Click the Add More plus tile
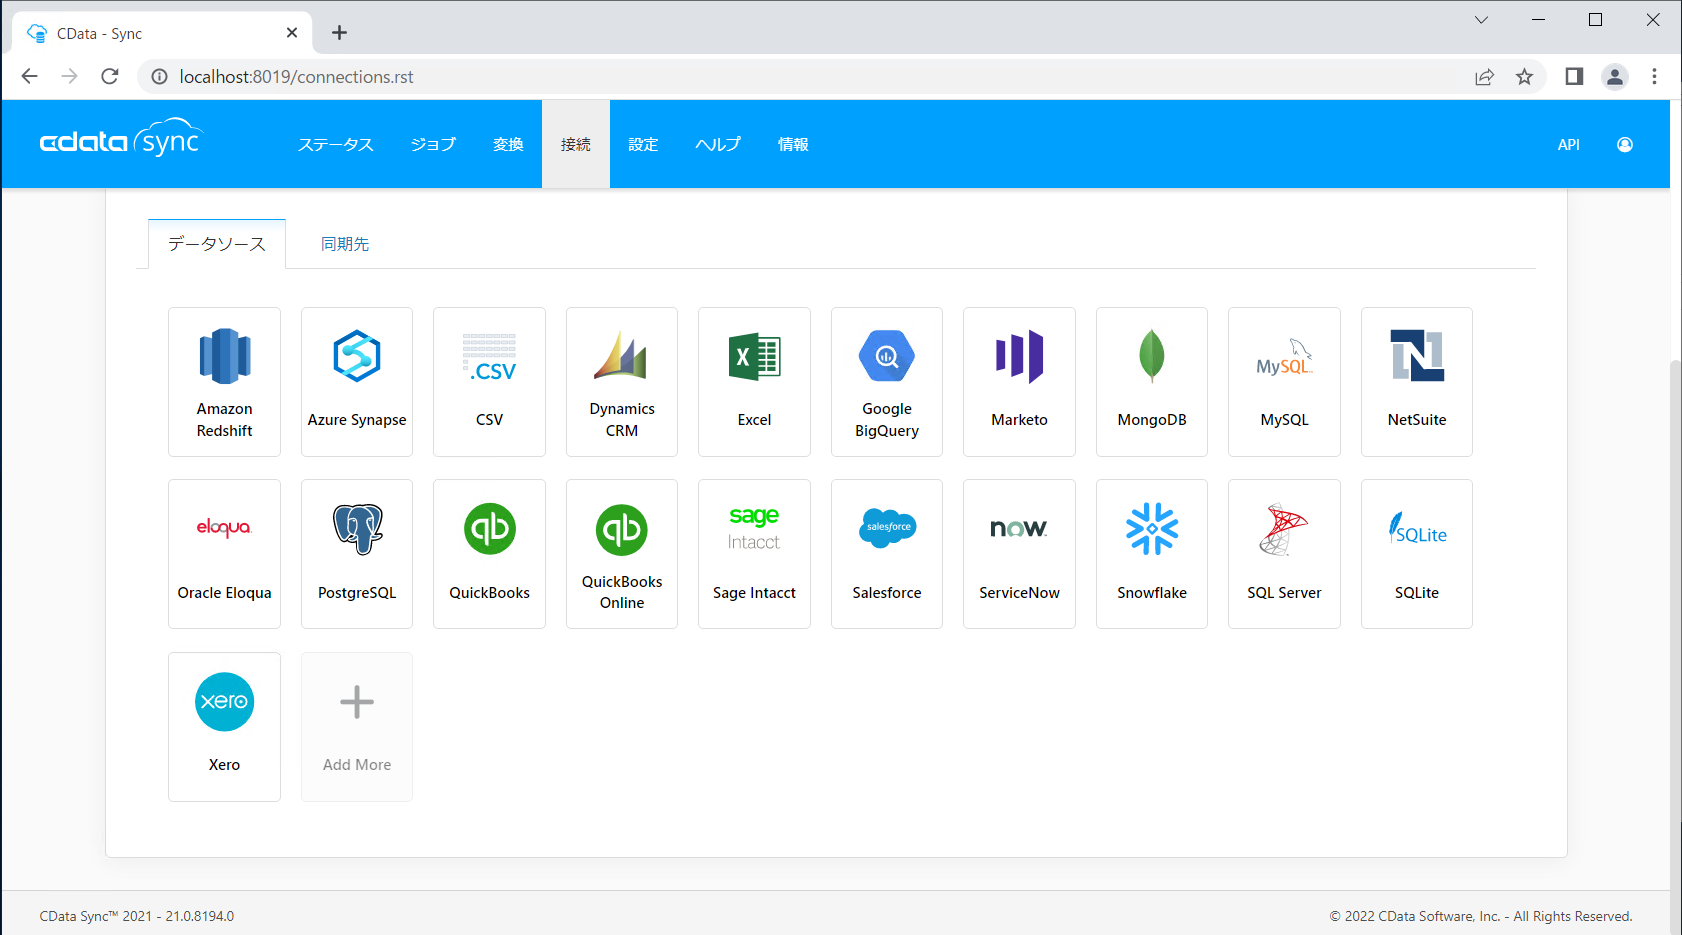This screenshot has width=1682, height=935. (x=357, y=727)
